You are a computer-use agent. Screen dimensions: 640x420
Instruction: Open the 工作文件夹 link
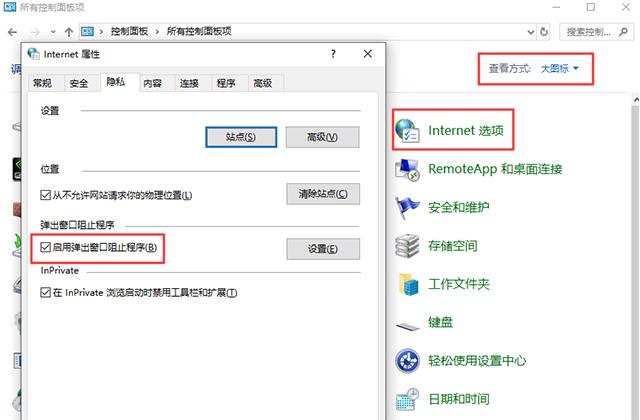click(x=459, y=284)
